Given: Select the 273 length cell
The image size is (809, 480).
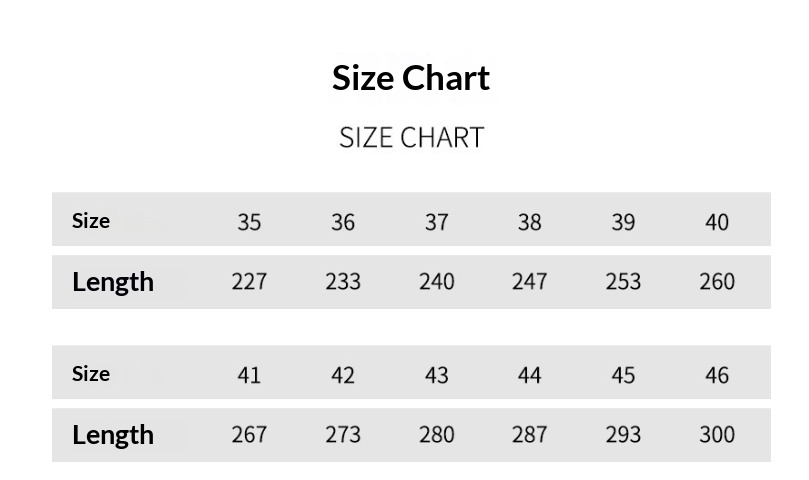Looking at the screenshot, I should coord(343,435).
